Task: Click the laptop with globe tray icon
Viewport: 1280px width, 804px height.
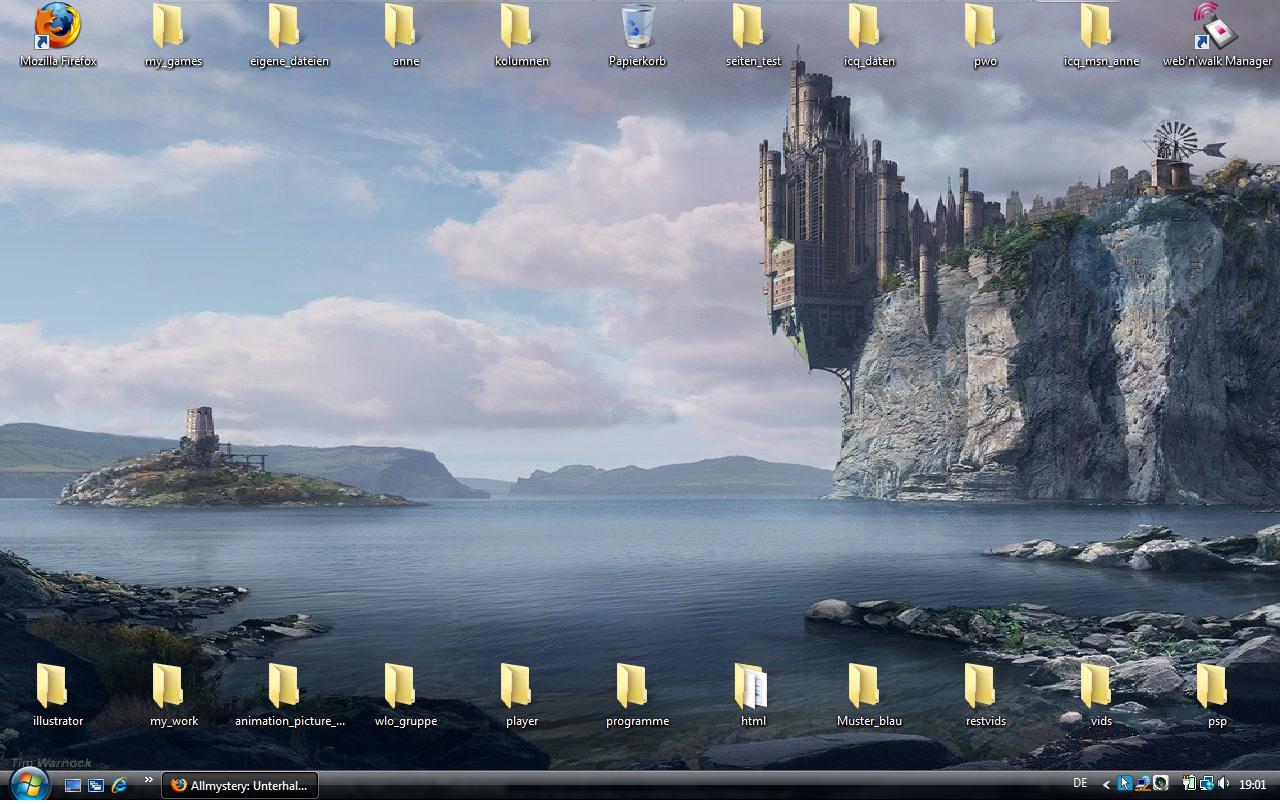Action: (1142, 784)
